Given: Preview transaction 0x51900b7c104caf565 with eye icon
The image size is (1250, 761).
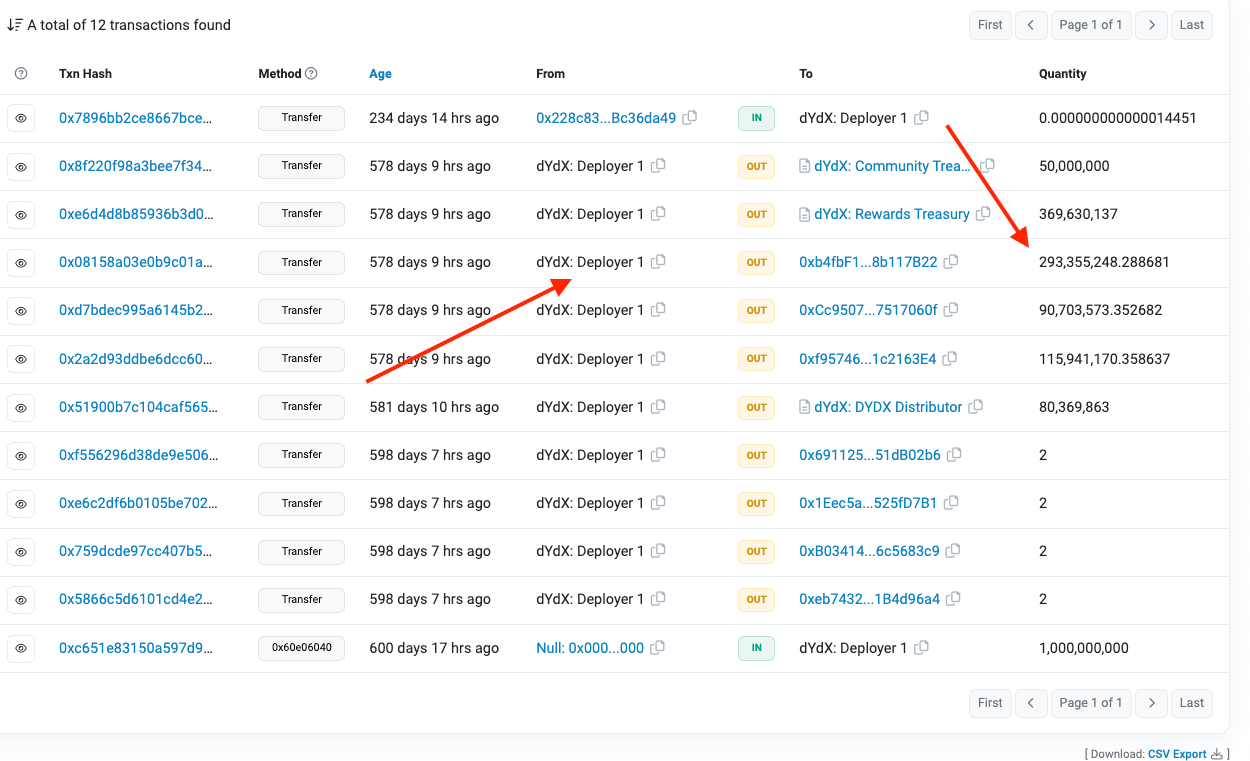Looking at the screenshot, I should pos(21,407).
